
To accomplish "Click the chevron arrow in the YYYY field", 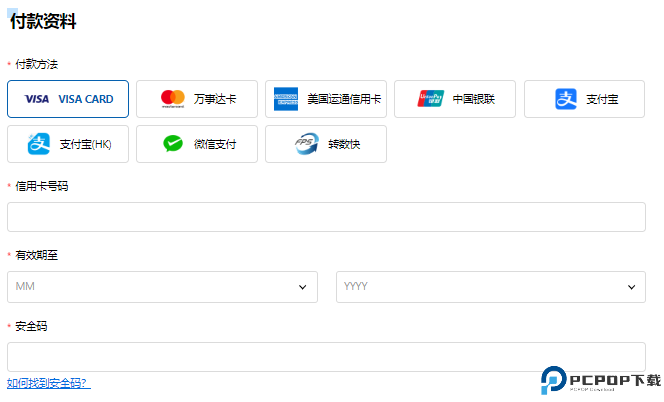I will pos(630,287).
